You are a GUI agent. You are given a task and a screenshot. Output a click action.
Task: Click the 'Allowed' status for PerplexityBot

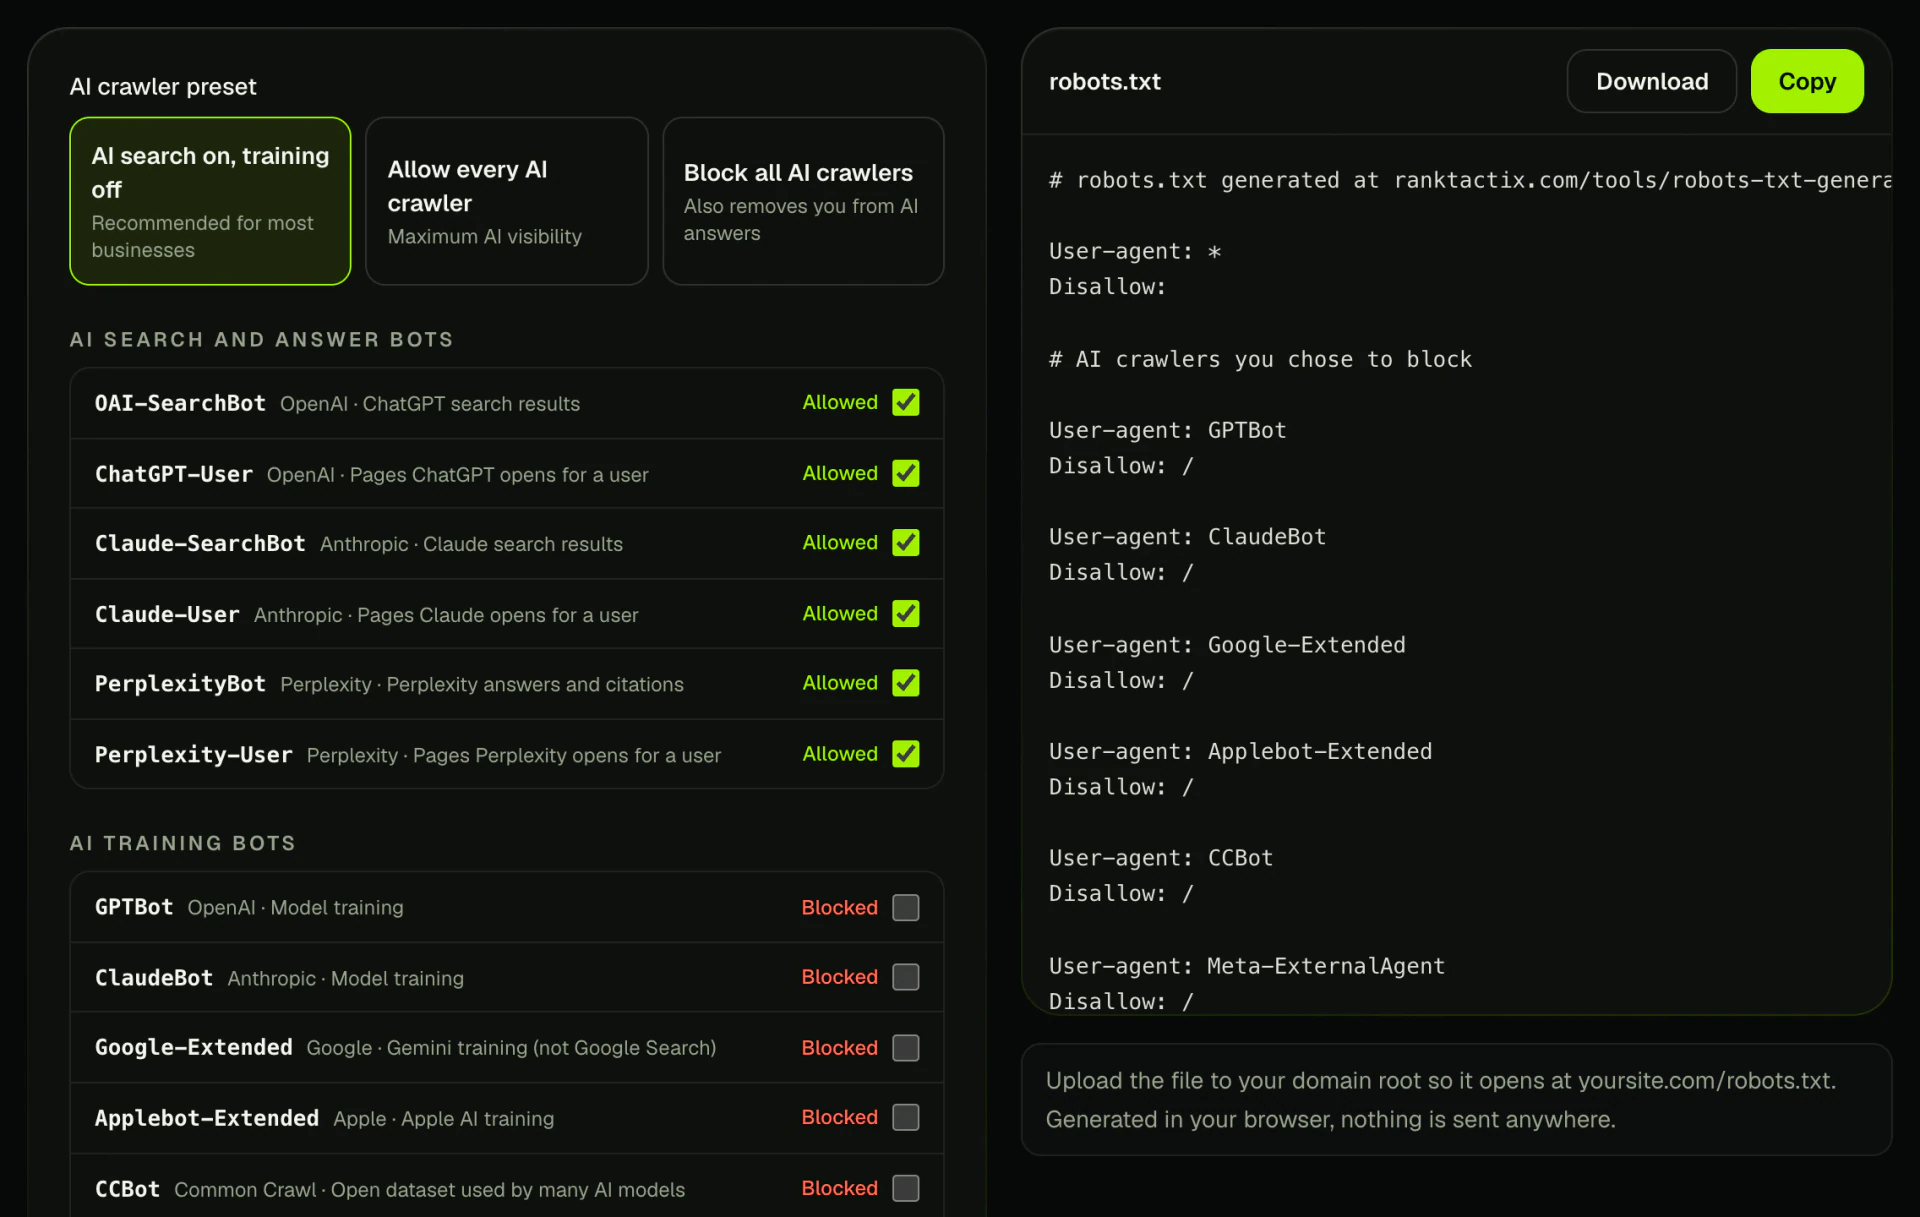click(840, 683)
